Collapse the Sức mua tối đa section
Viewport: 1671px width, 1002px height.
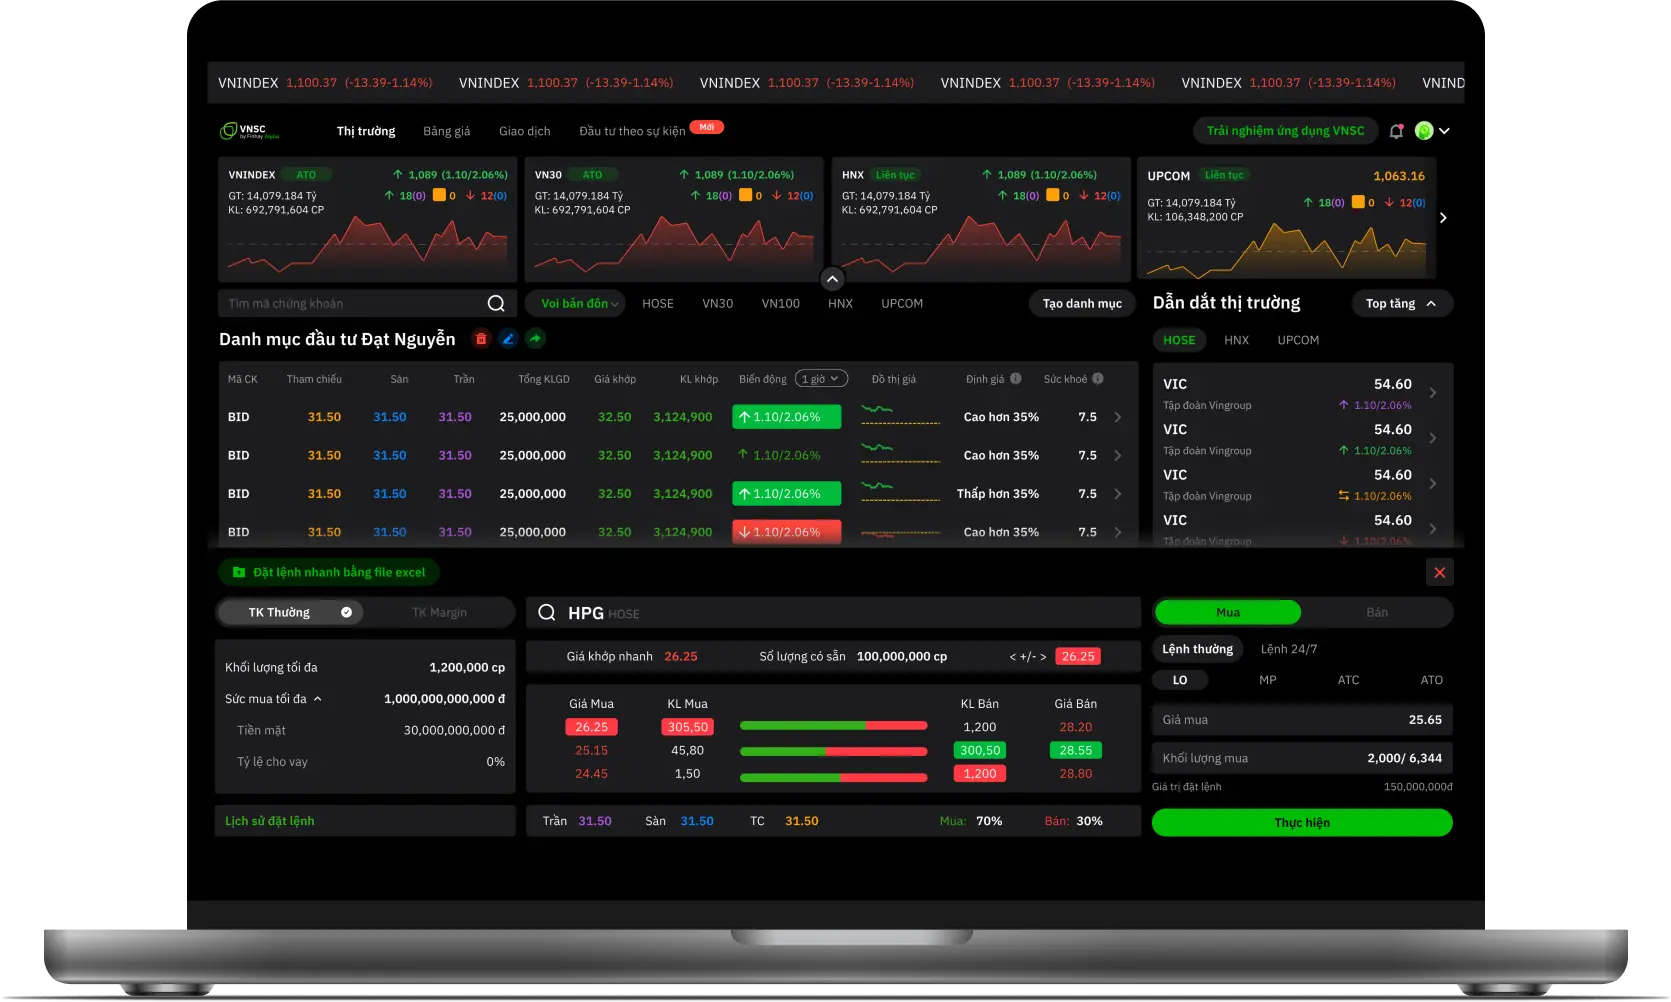click(x=318, y=699)
